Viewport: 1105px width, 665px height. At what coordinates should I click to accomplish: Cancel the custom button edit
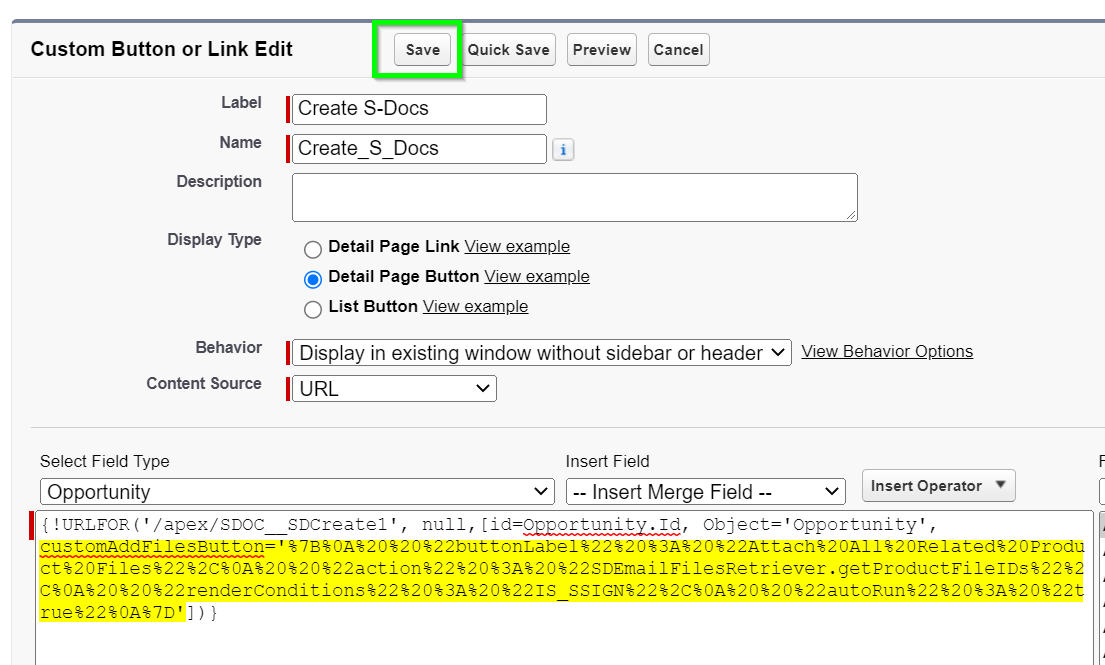click(x=678, y=50)
